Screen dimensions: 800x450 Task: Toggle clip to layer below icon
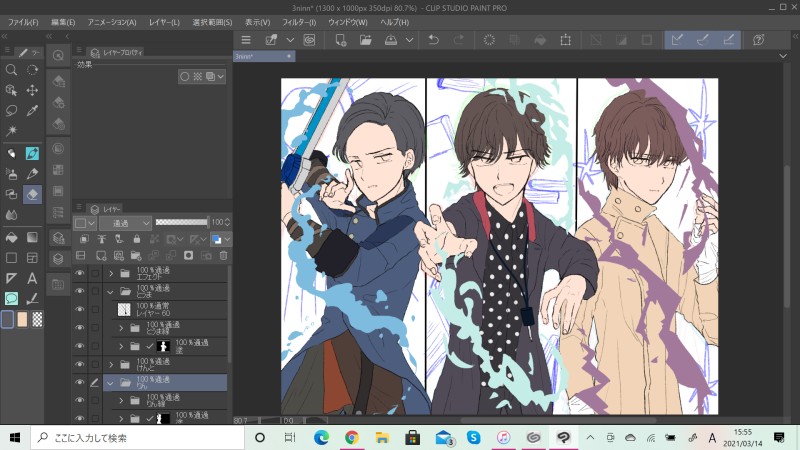click(84, 238)
